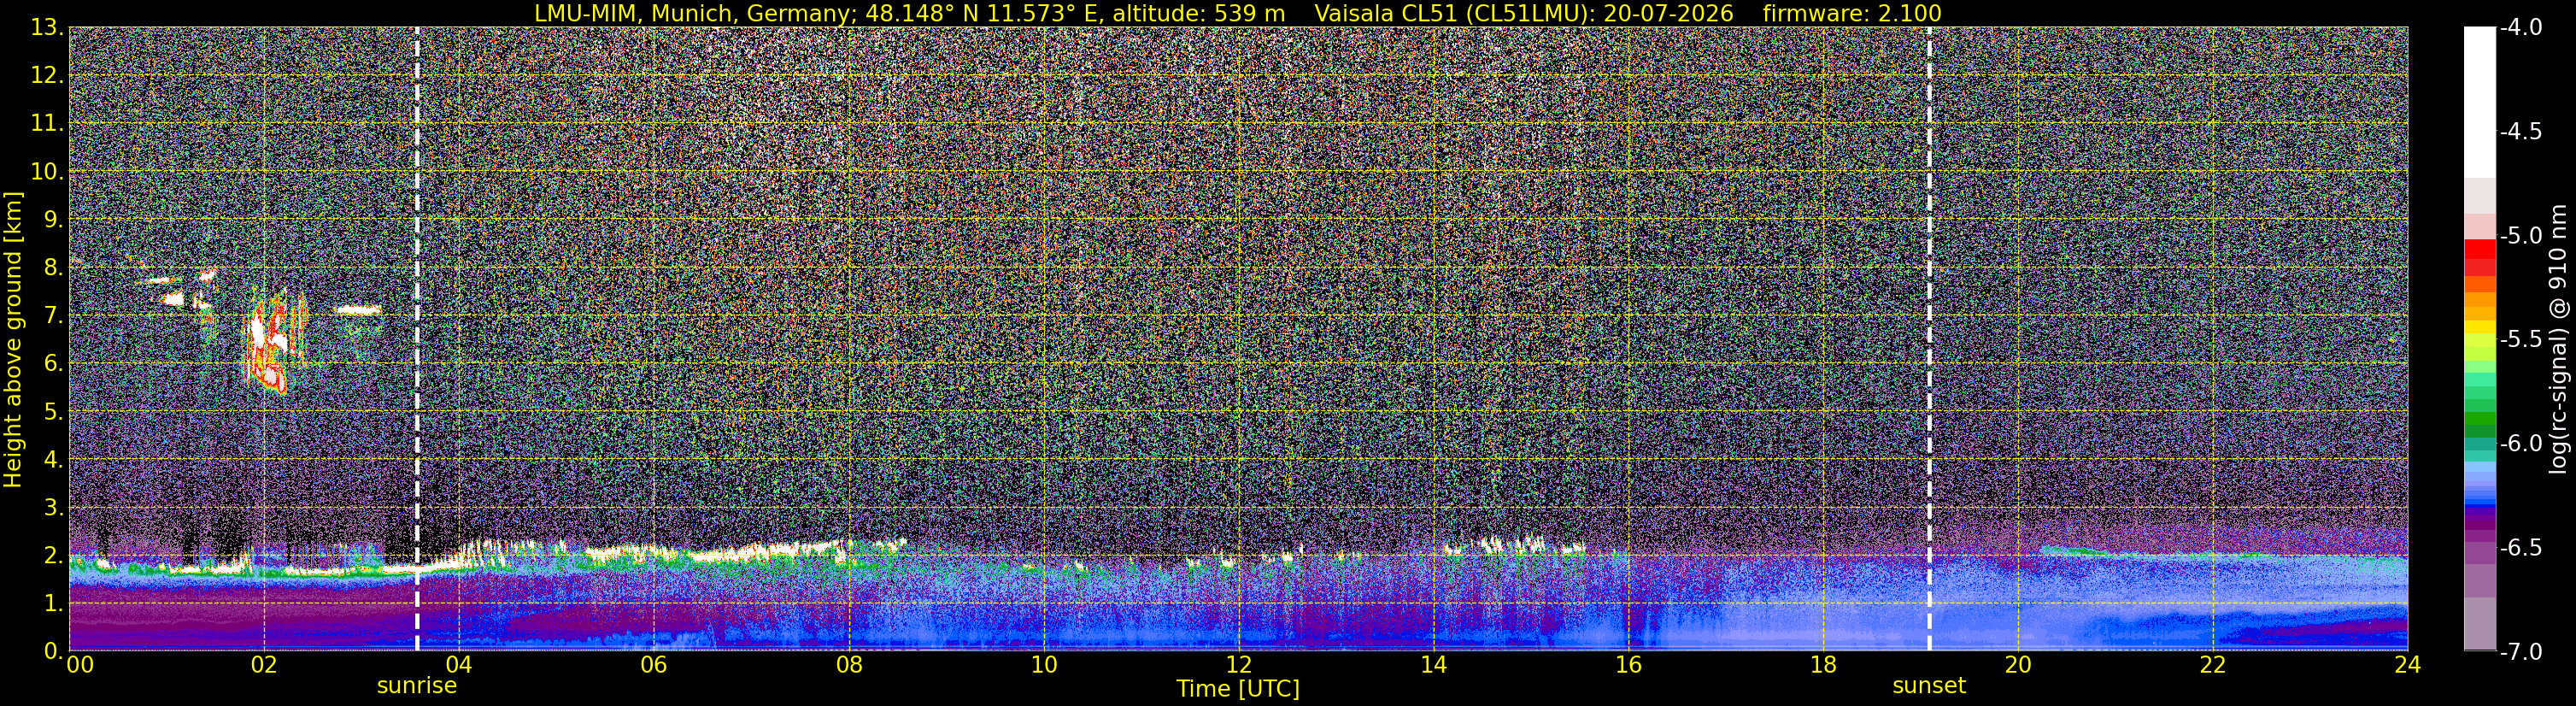2576x706 pixels.
Task: Click the time tick label '08'
Action: click(848, 665)
